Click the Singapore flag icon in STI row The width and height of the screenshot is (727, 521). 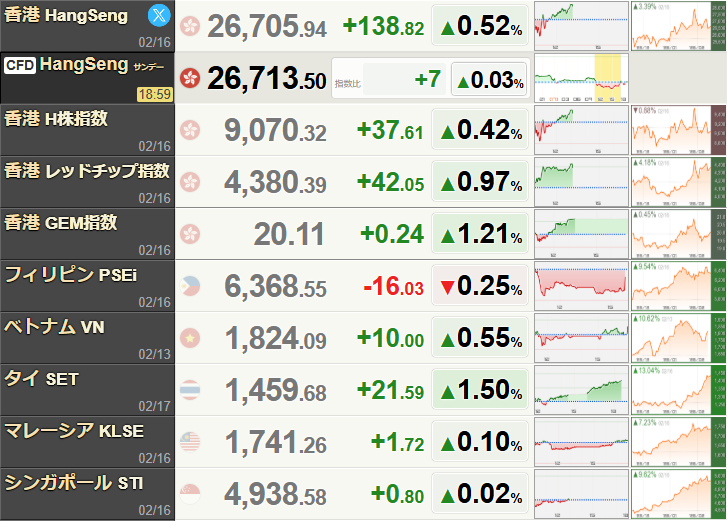(x=190, y=494)
